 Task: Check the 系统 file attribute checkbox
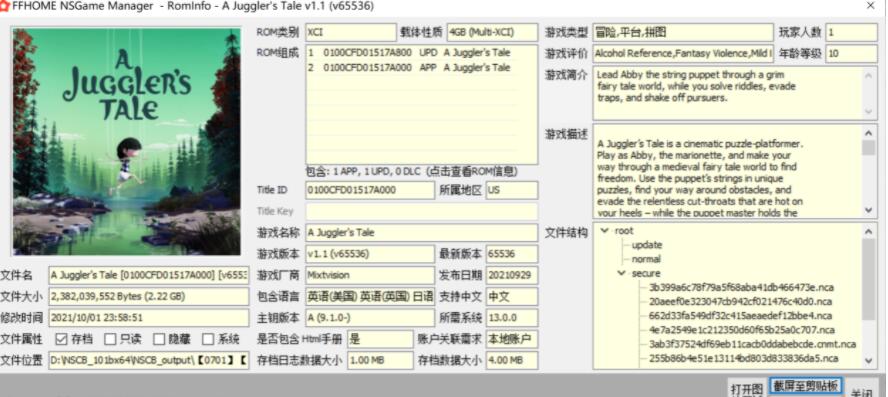208,339
